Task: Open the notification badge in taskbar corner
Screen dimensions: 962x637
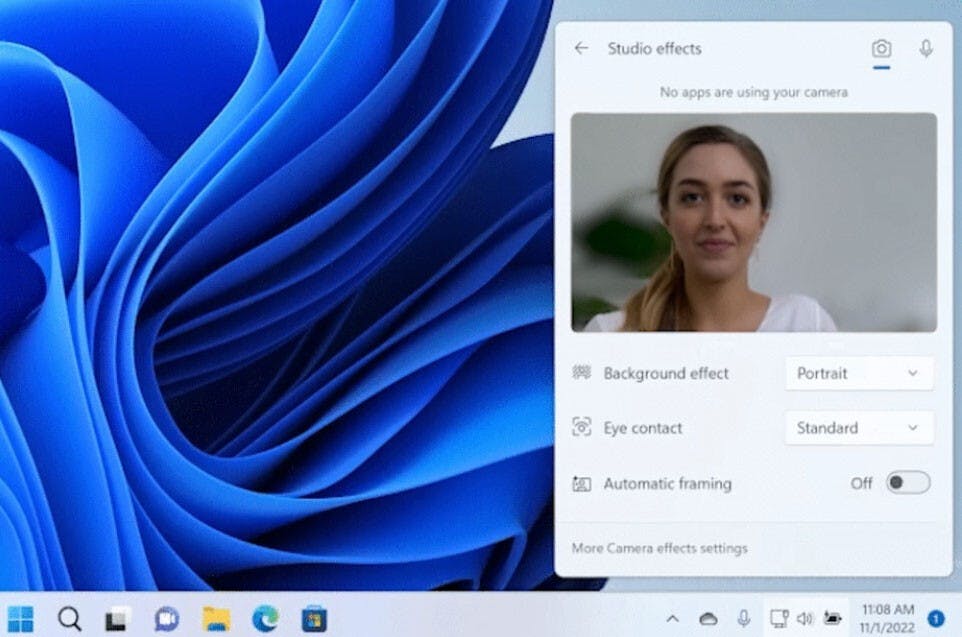Action: click(936, 618)
